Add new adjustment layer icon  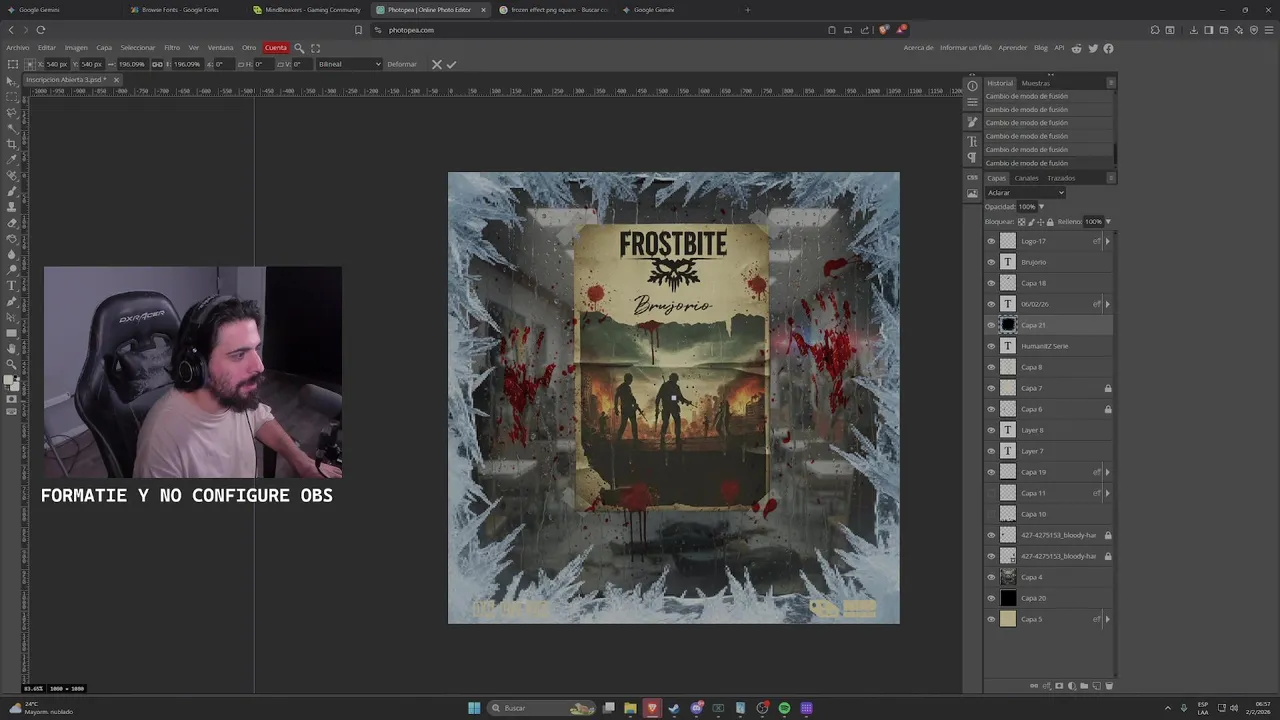click(x=1071, y=686)
